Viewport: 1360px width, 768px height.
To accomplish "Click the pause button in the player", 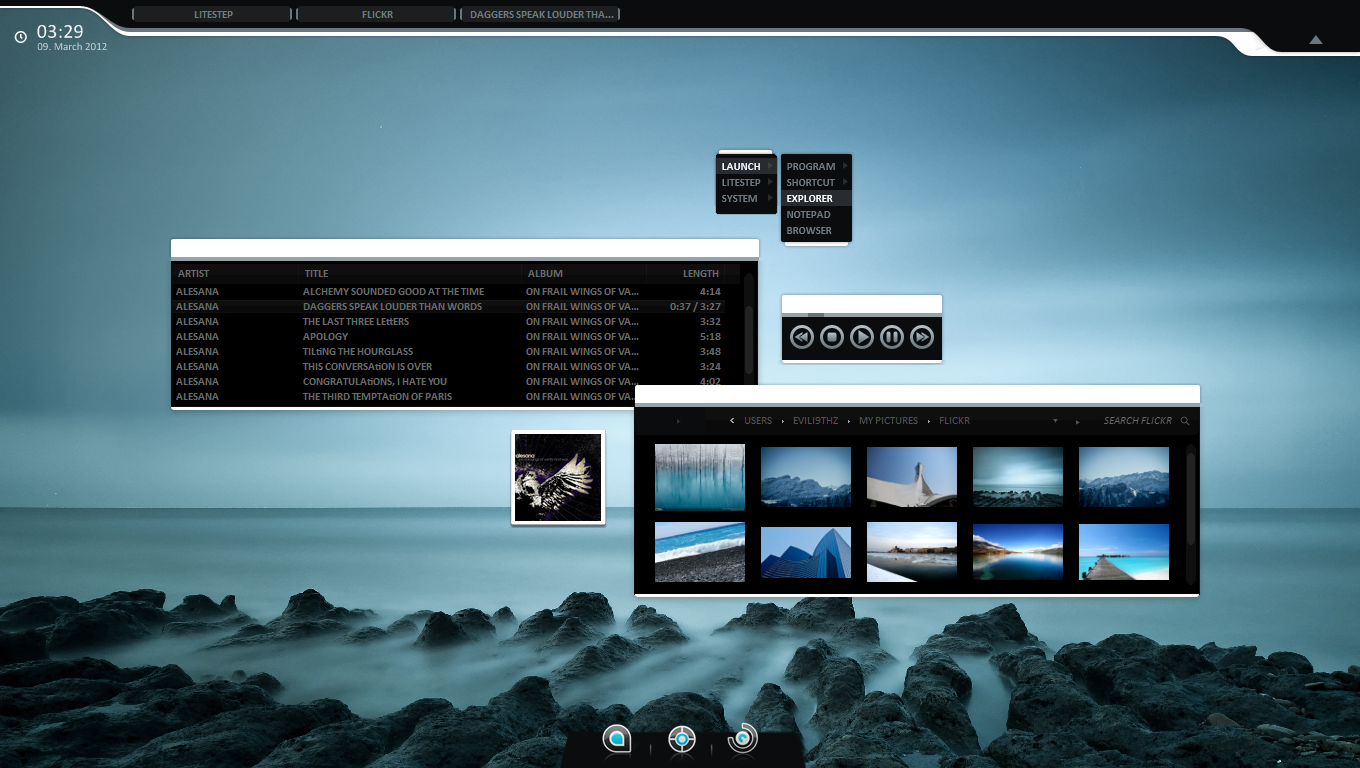I will click(892, 337).
